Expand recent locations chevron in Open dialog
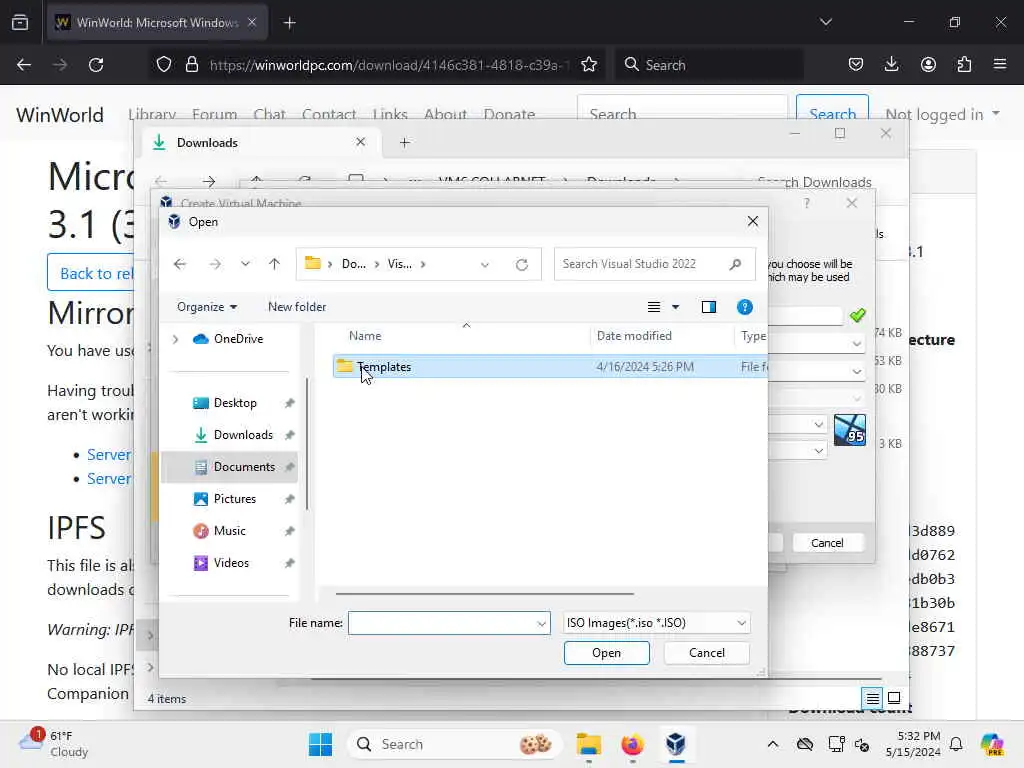 245,264
